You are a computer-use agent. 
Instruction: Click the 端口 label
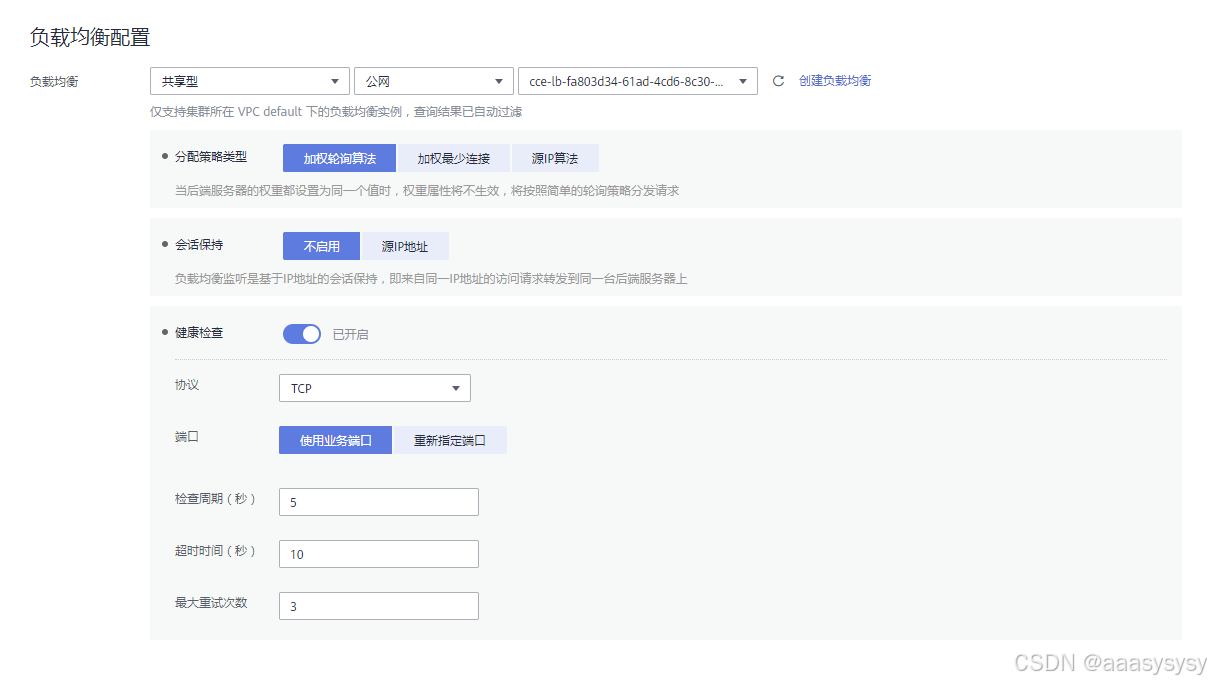187,437
